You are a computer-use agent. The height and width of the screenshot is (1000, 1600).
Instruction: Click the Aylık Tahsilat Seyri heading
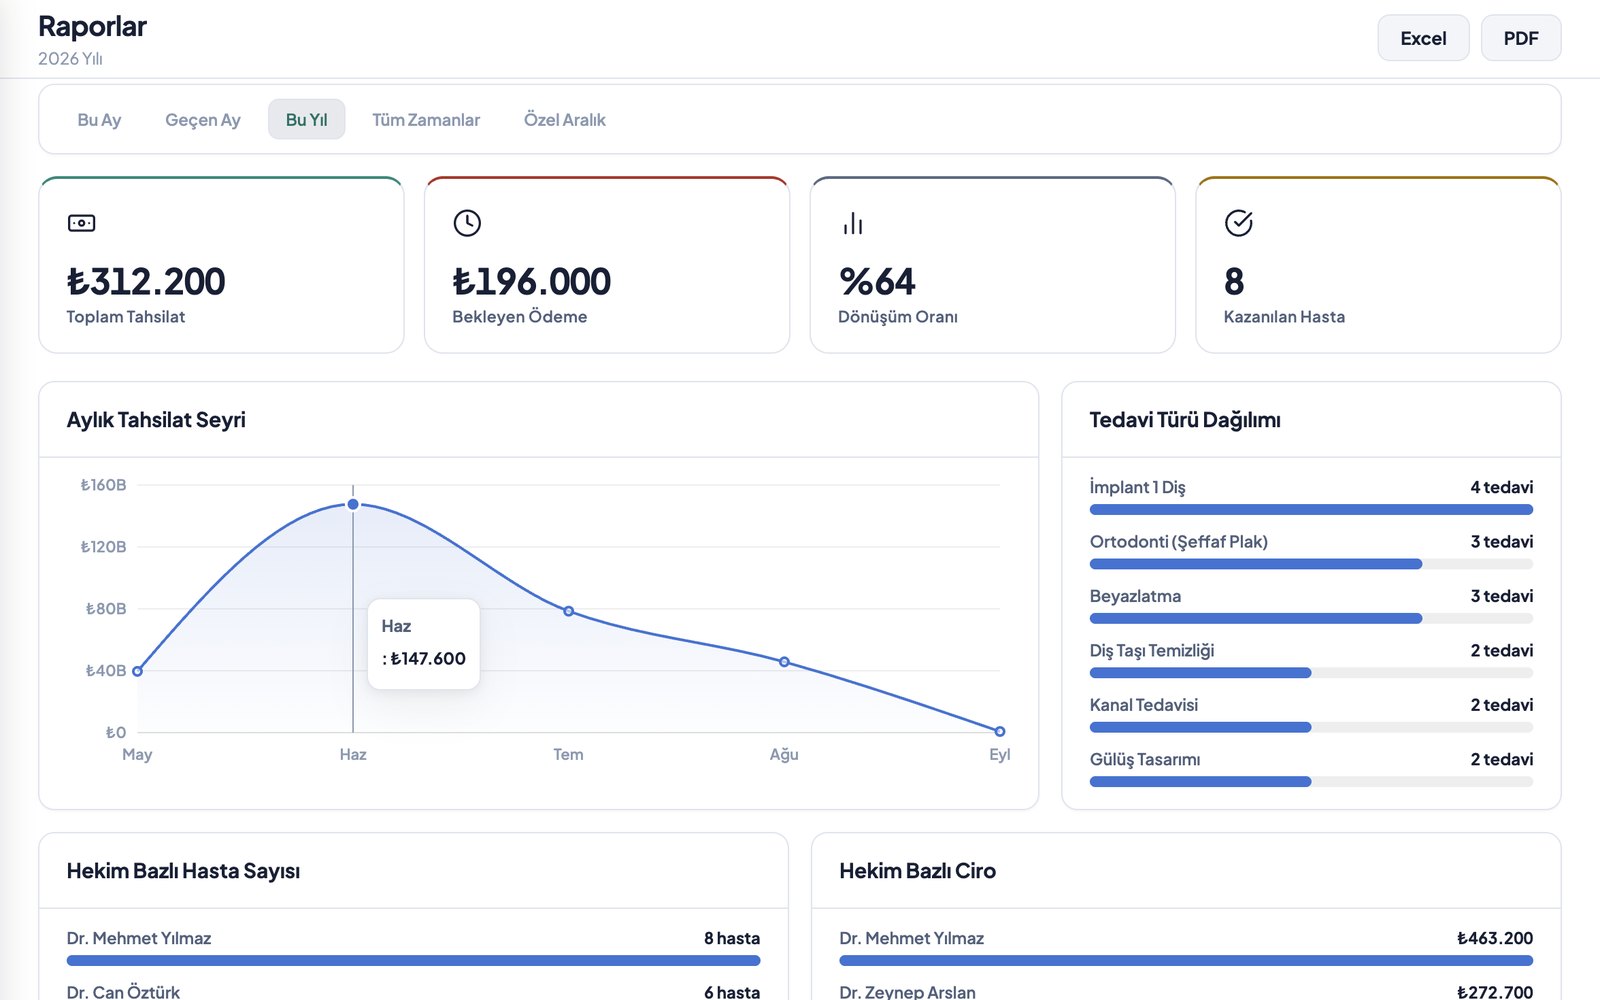tap(156, 420)
